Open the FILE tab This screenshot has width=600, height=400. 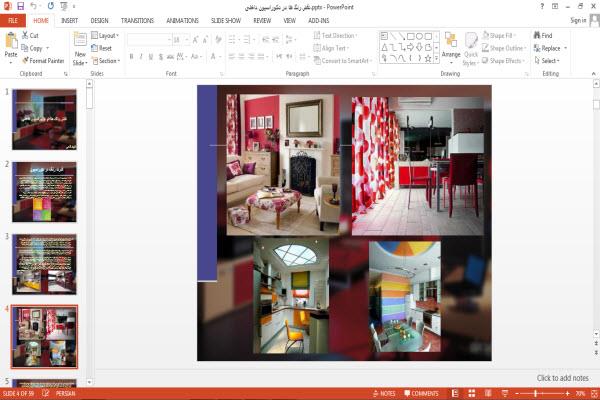click(13, 21)
